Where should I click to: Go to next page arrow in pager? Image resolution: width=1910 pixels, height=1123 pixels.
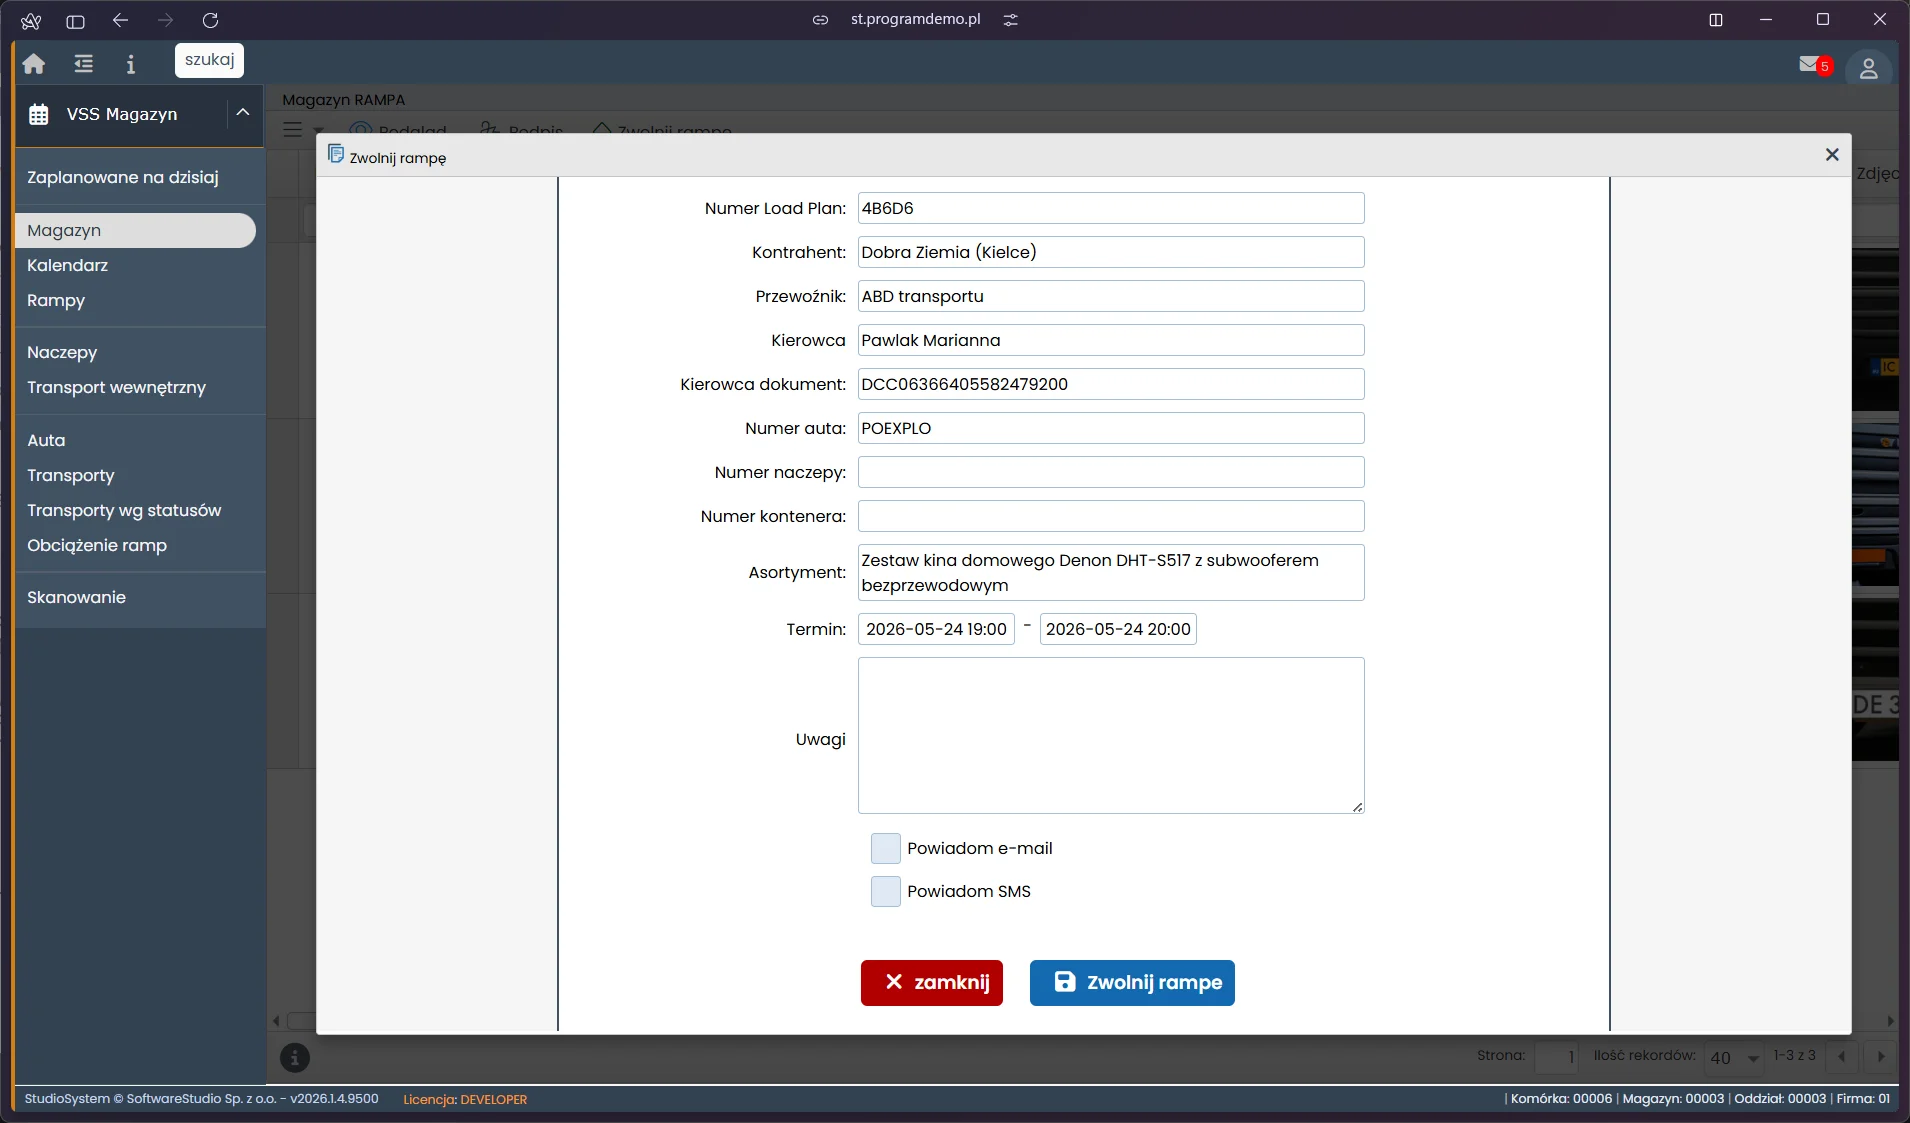click(1881, 1057)
